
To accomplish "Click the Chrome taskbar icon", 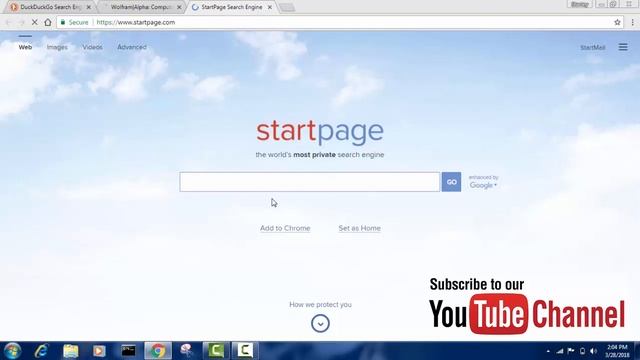I will click(158, 351).
